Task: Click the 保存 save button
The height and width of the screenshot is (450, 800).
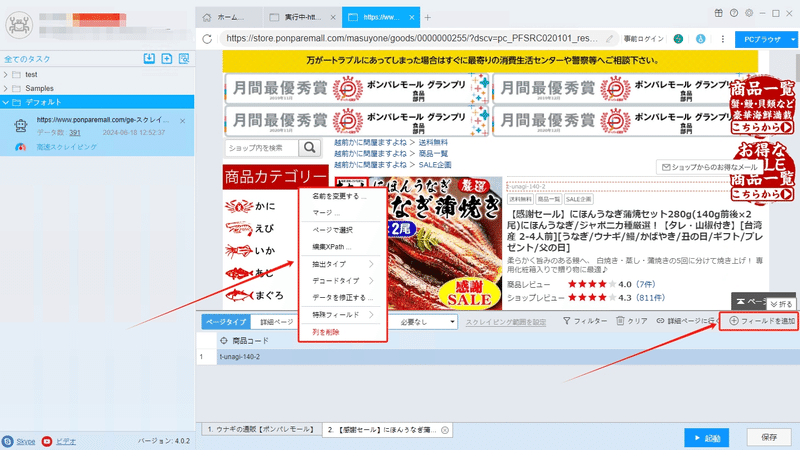Action: tap(769, 437)
